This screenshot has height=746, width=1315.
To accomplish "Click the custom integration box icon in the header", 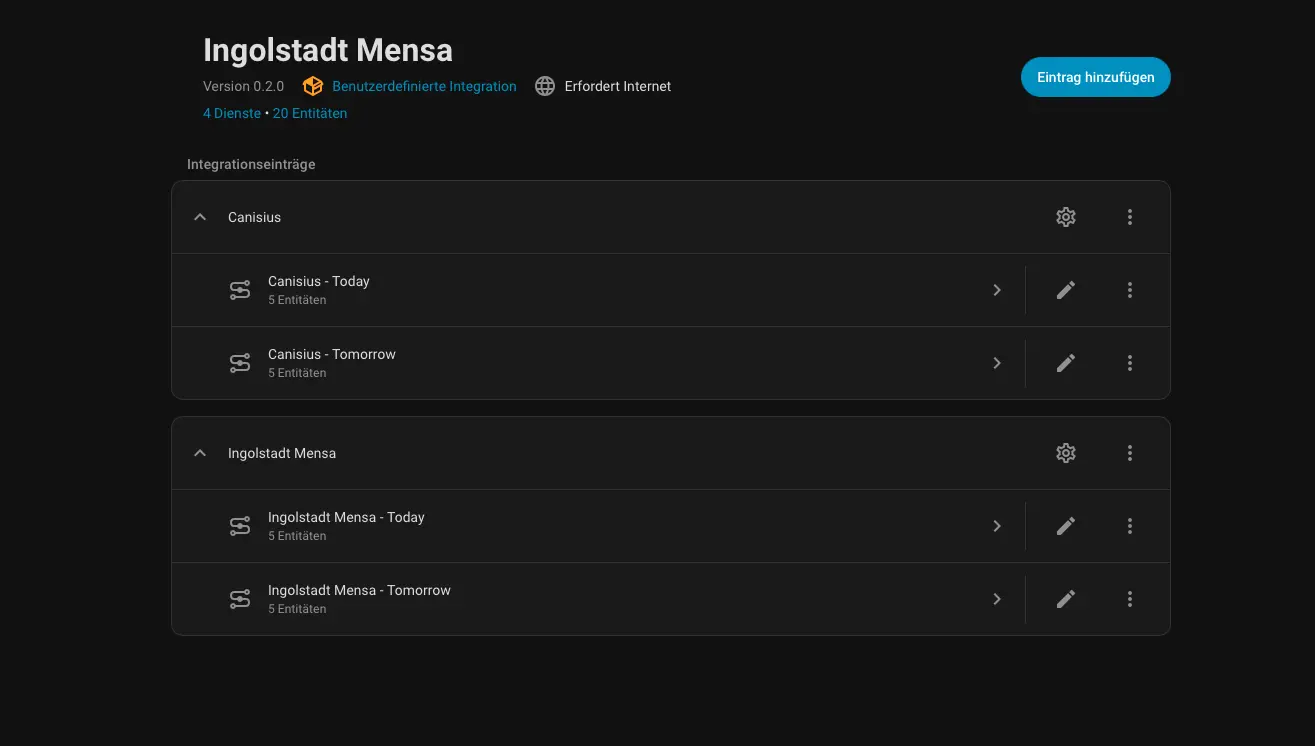I will pyautogui.click(x=313, y=86).
